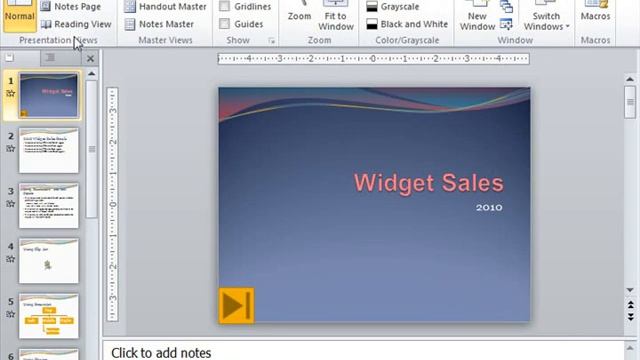Enable the Guides checkbox
The height and width of the screenshot is (360, 640).
(224, 24)
